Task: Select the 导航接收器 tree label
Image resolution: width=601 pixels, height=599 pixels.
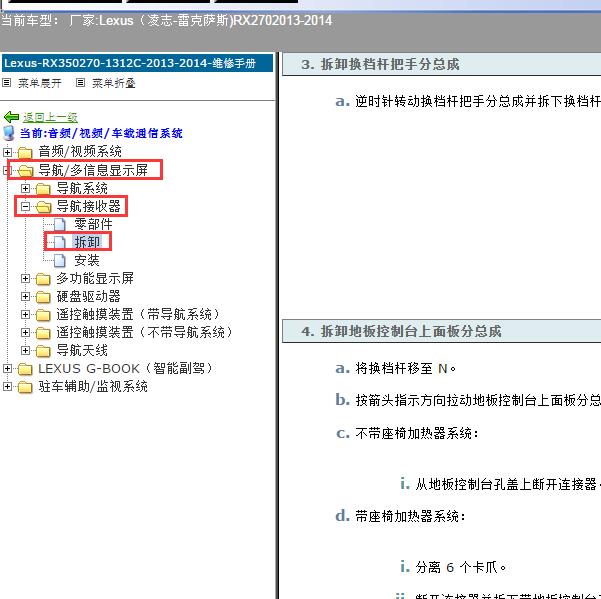Action: pyautogui.click(x=89, y=206)
